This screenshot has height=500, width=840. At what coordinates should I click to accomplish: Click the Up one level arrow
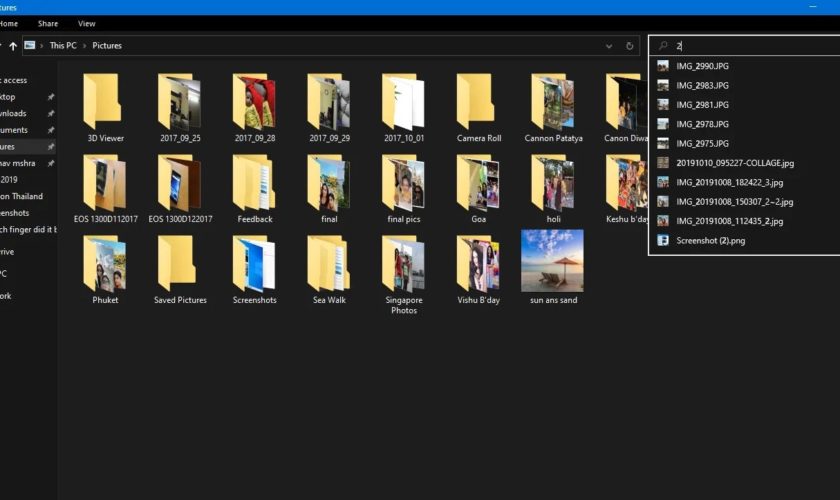click(x=13, y=46)
